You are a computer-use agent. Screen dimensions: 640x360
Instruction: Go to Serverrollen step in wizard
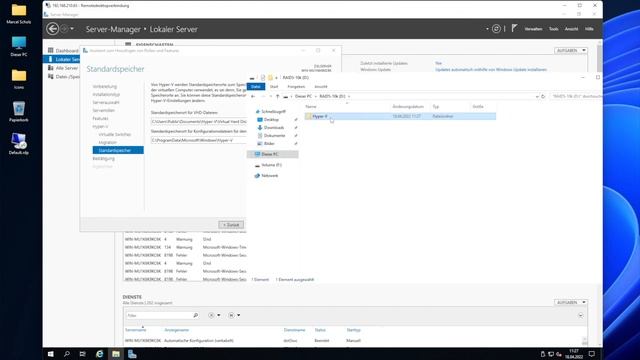click(x=104, y=110)
